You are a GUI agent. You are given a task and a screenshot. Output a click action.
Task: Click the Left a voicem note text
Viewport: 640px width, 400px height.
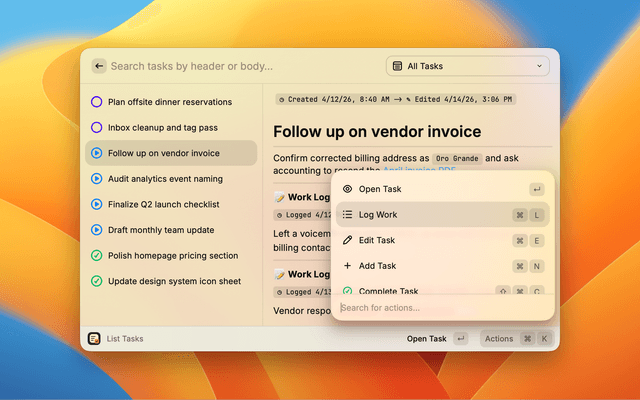click(302, 234)
